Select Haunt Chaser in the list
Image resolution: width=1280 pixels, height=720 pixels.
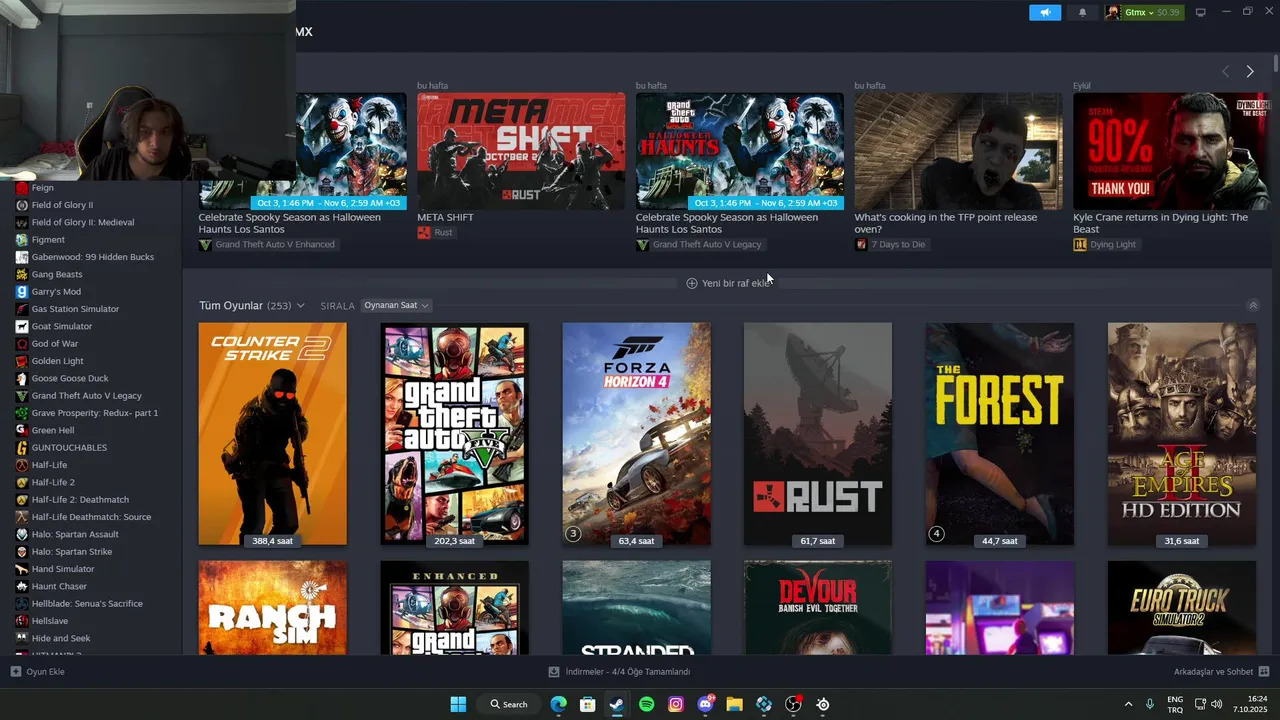[59, 586]
